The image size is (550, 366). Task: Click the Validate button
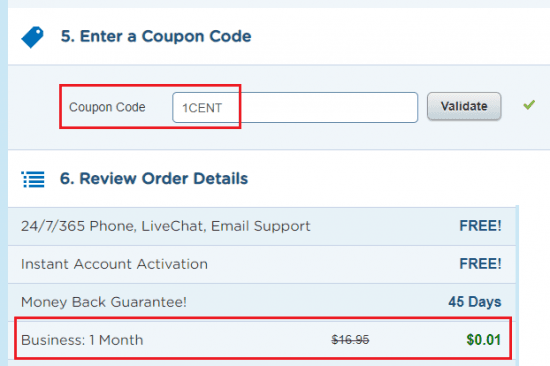point(464,106)
